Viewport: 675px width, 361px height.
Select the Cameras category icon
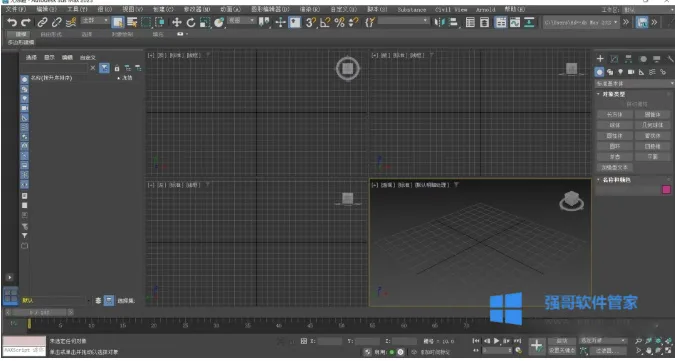tap(631, 72)
